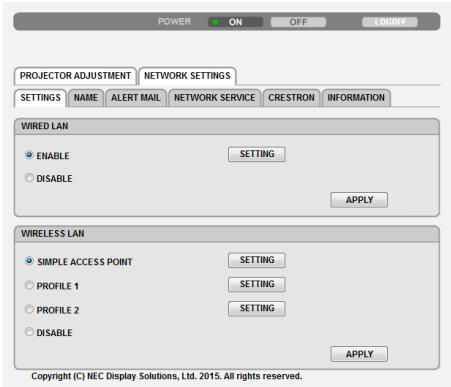
Task: Click the NEC copyright text
Action: click(x=167, y=376)
